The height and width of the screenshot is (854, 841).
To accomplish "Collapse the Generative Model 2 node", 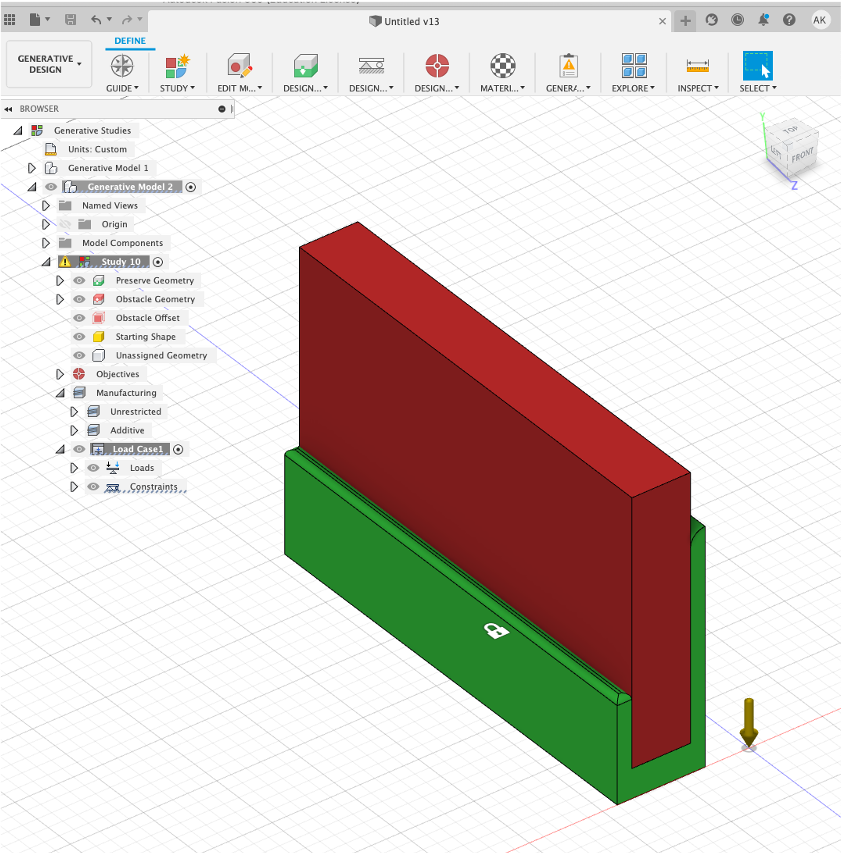I will click(x=32, y=187).
